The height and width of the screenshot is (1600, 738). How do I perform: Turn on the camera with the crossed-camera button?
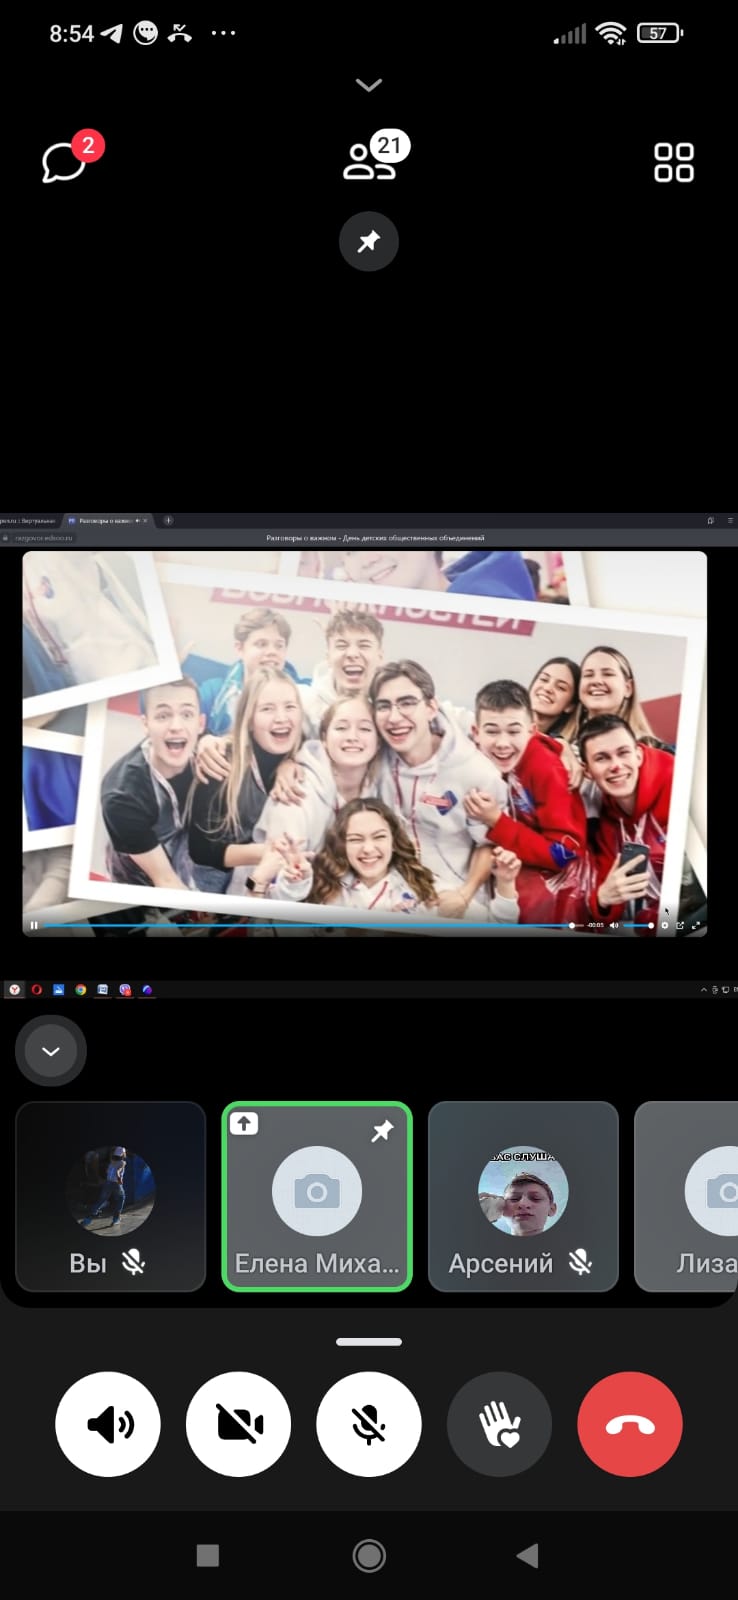tap(239, 1424)
